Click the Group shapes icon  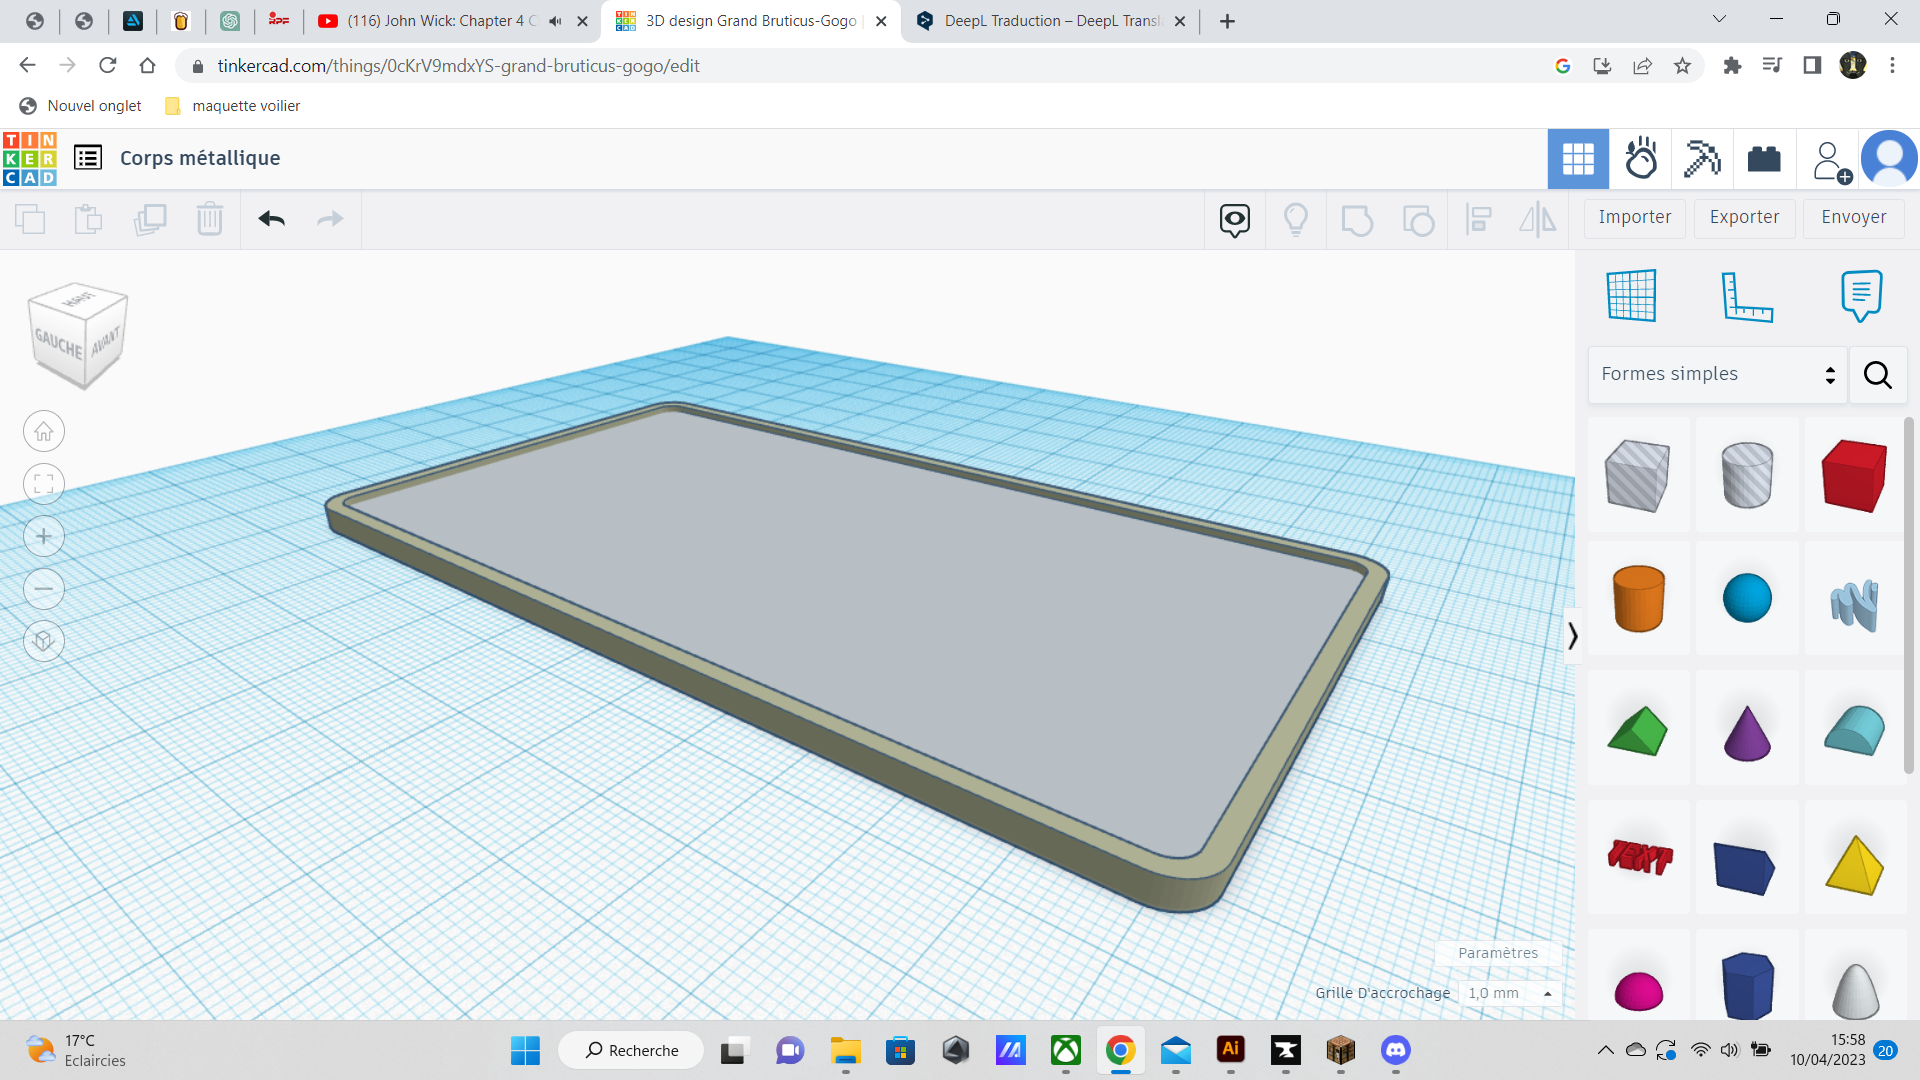point(1357,220)
